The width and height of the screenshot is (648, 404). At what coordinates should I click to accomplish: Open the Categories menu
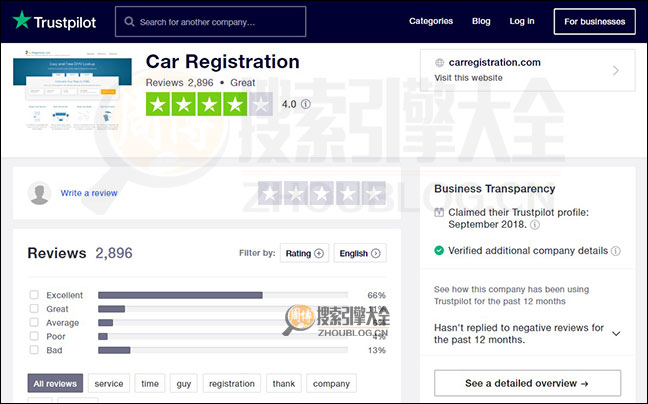[x=431, y=21]
